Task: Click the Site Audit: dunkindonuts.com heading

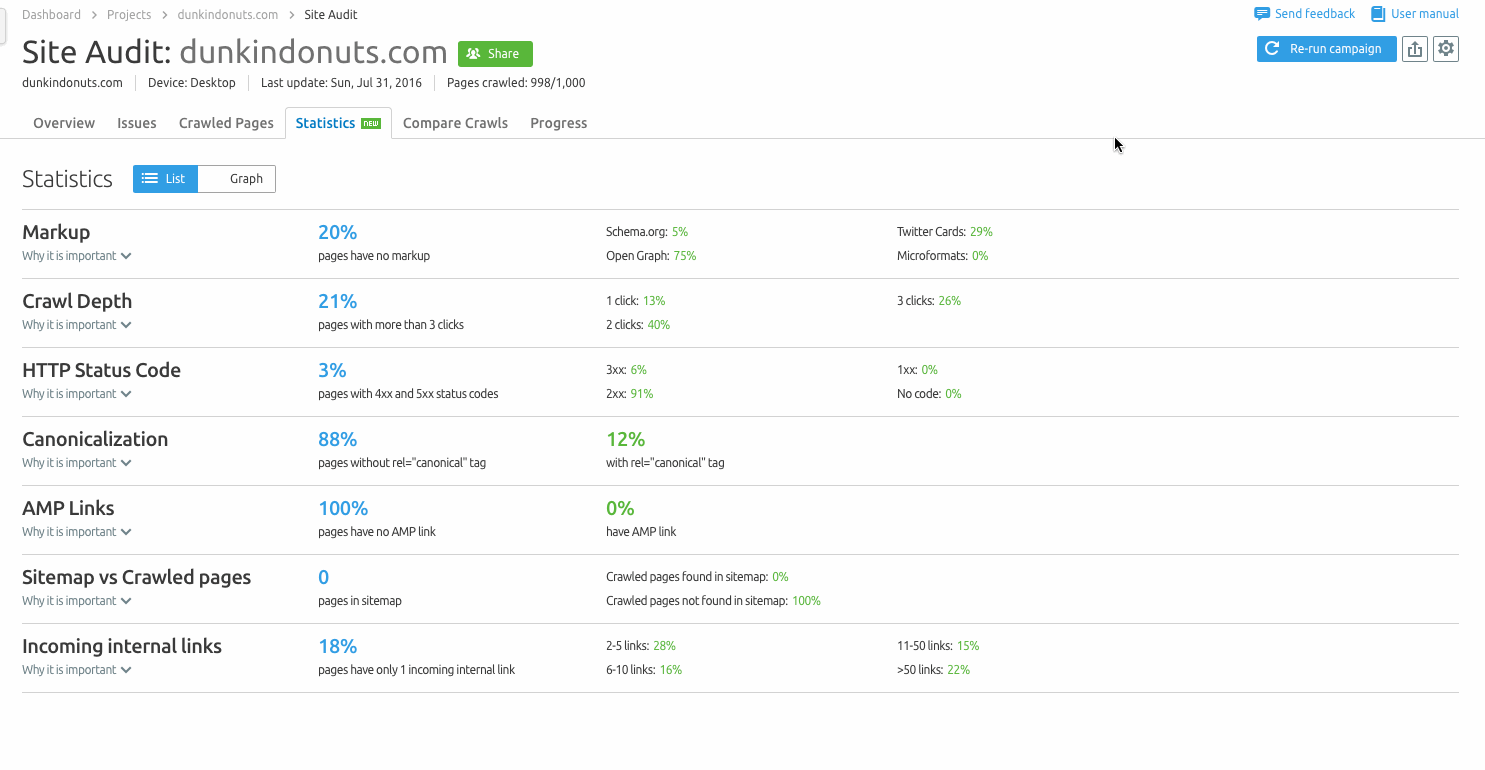Action: click(x=235, y=52)
